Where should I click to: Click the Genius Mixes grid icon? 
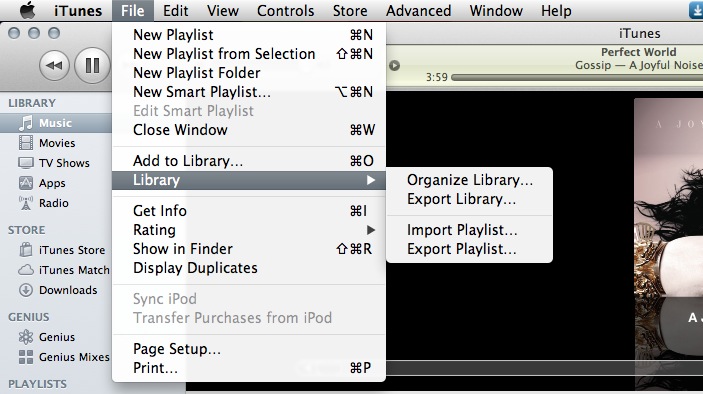[x=26, y=357]
